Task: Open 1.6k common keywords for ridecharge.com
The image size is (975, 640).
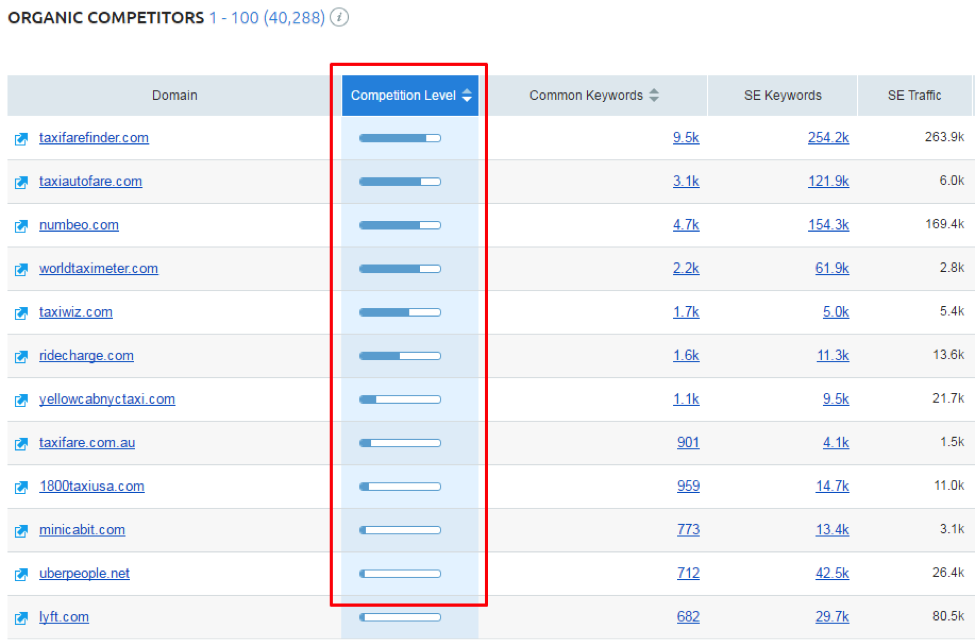Action: [x=686, y=355]
